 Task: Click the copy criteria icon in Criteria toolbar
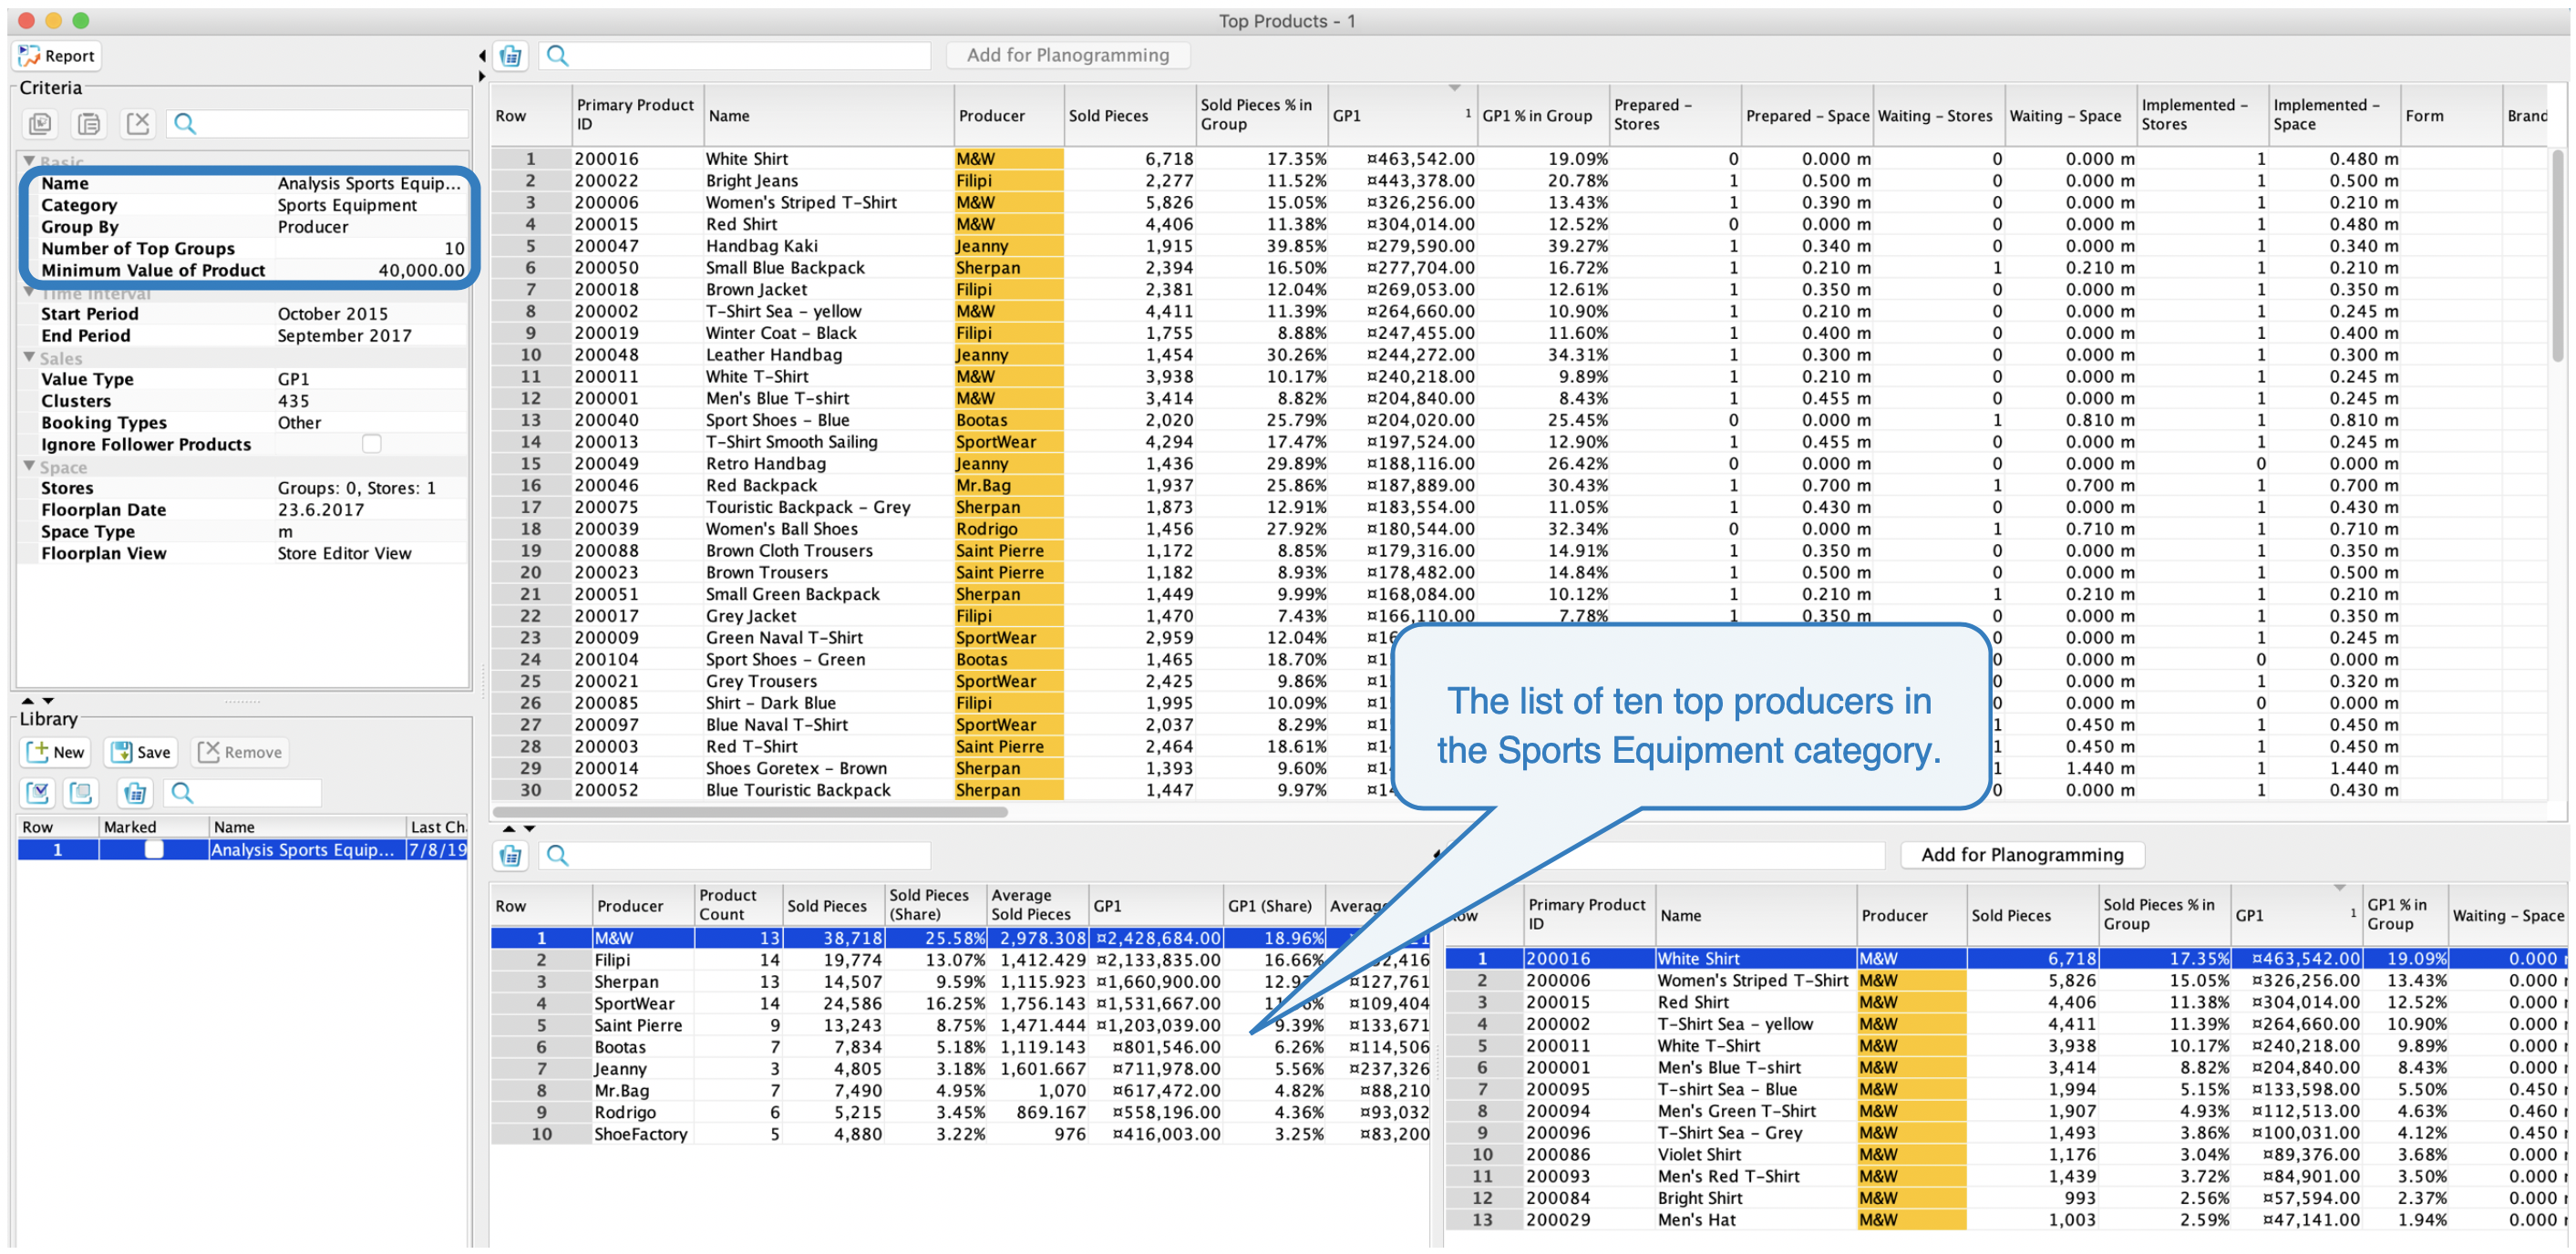(40, 124)
